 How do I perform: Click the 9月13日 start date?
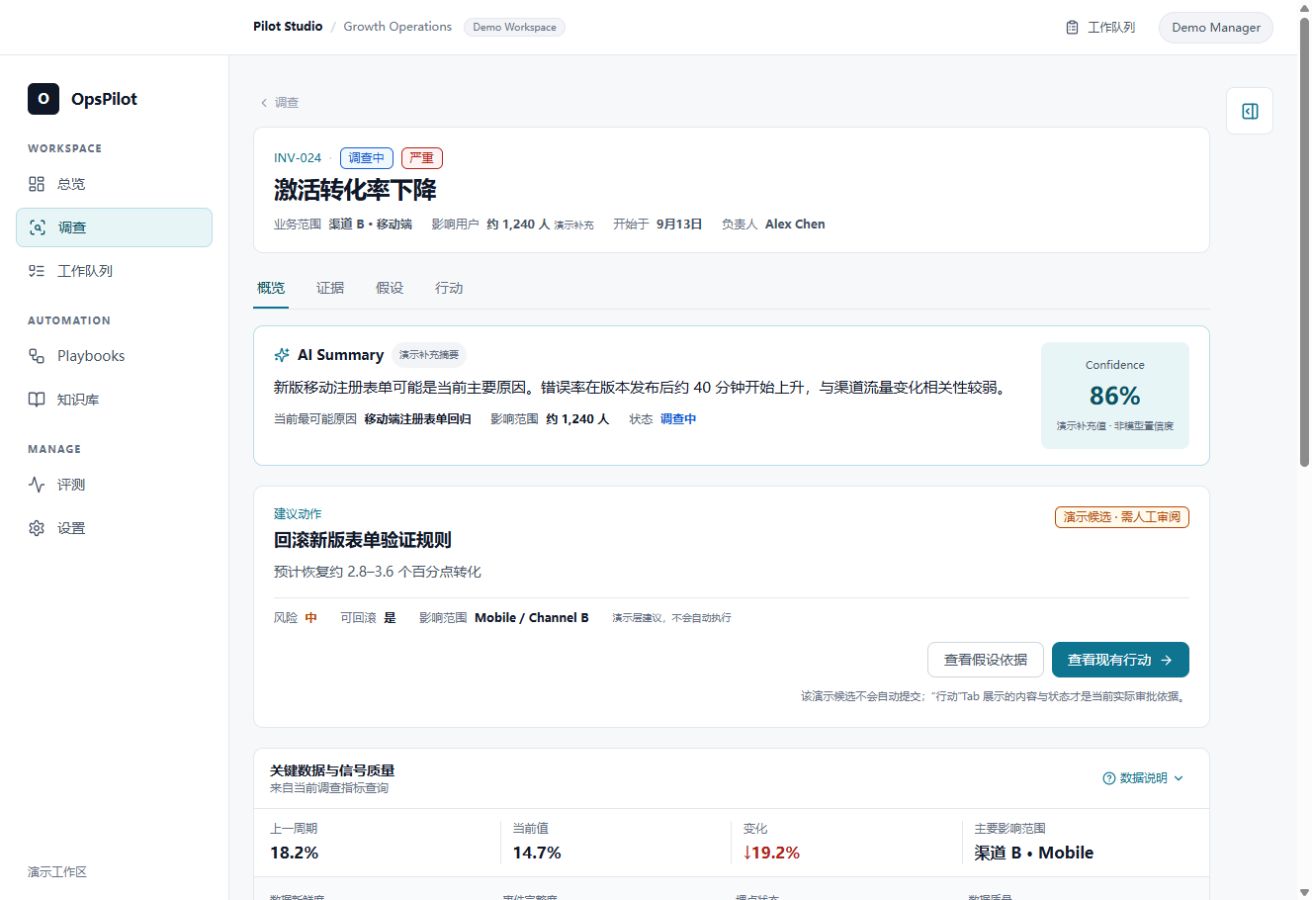click(x=679, y=224)
